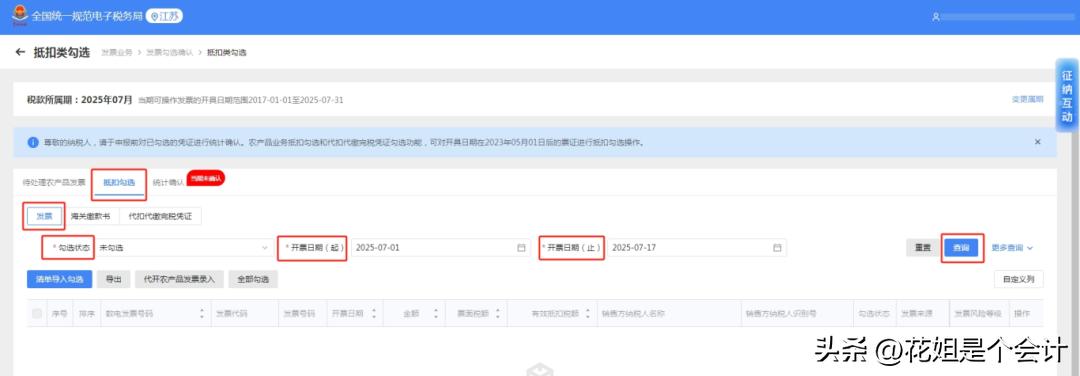This screenshot has height=376, width=1080.
Task: Switch to the 待处理农产品发票 tab
Action: pyautogui.click(x=54, y=182)
